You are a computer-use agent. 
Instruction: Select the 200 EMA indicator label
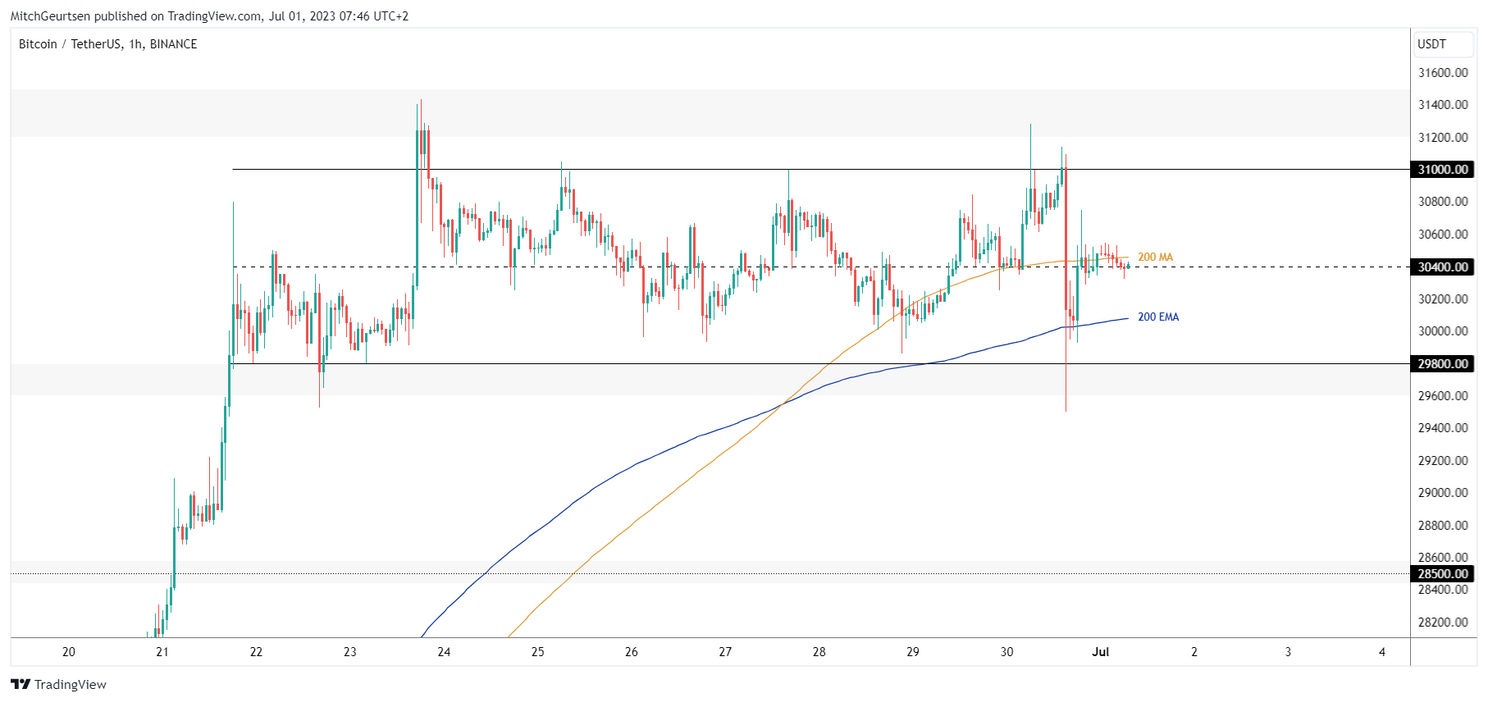point(1157,316)
